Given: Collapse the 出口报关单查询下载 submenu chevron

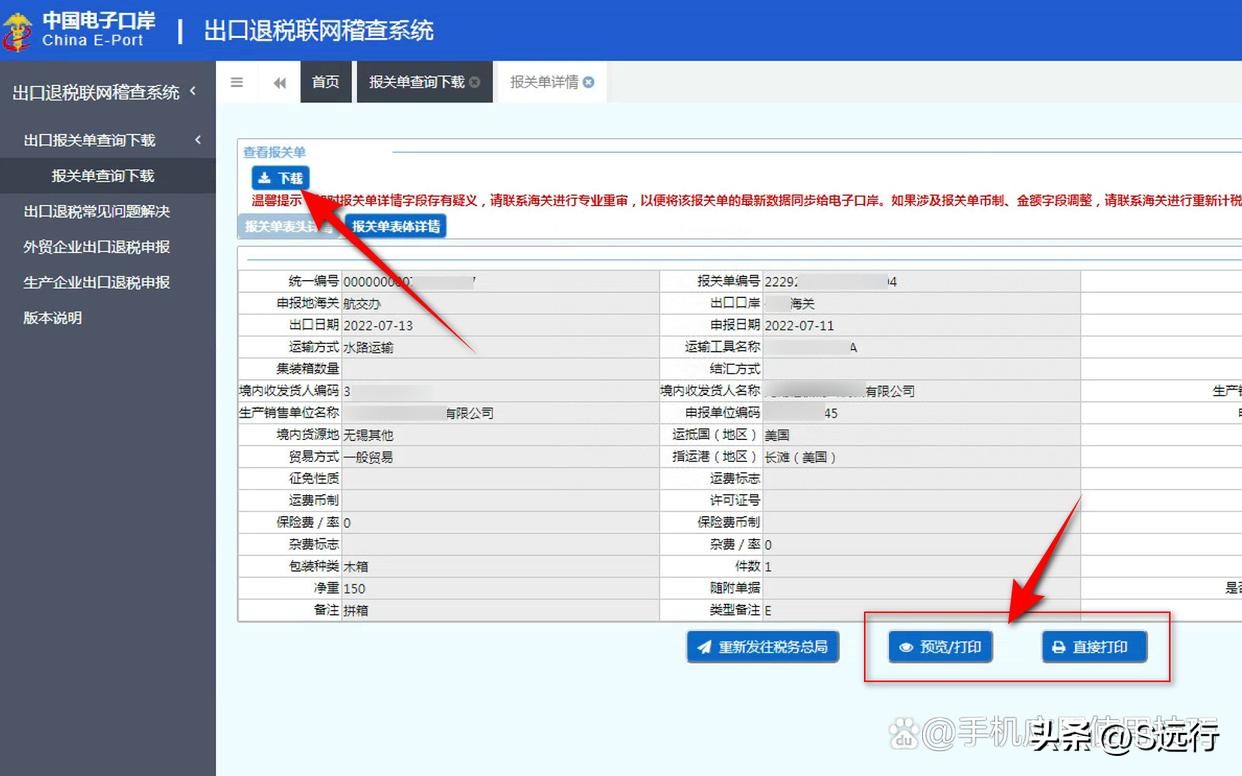Looking at the screenshot, I should 198,140.
